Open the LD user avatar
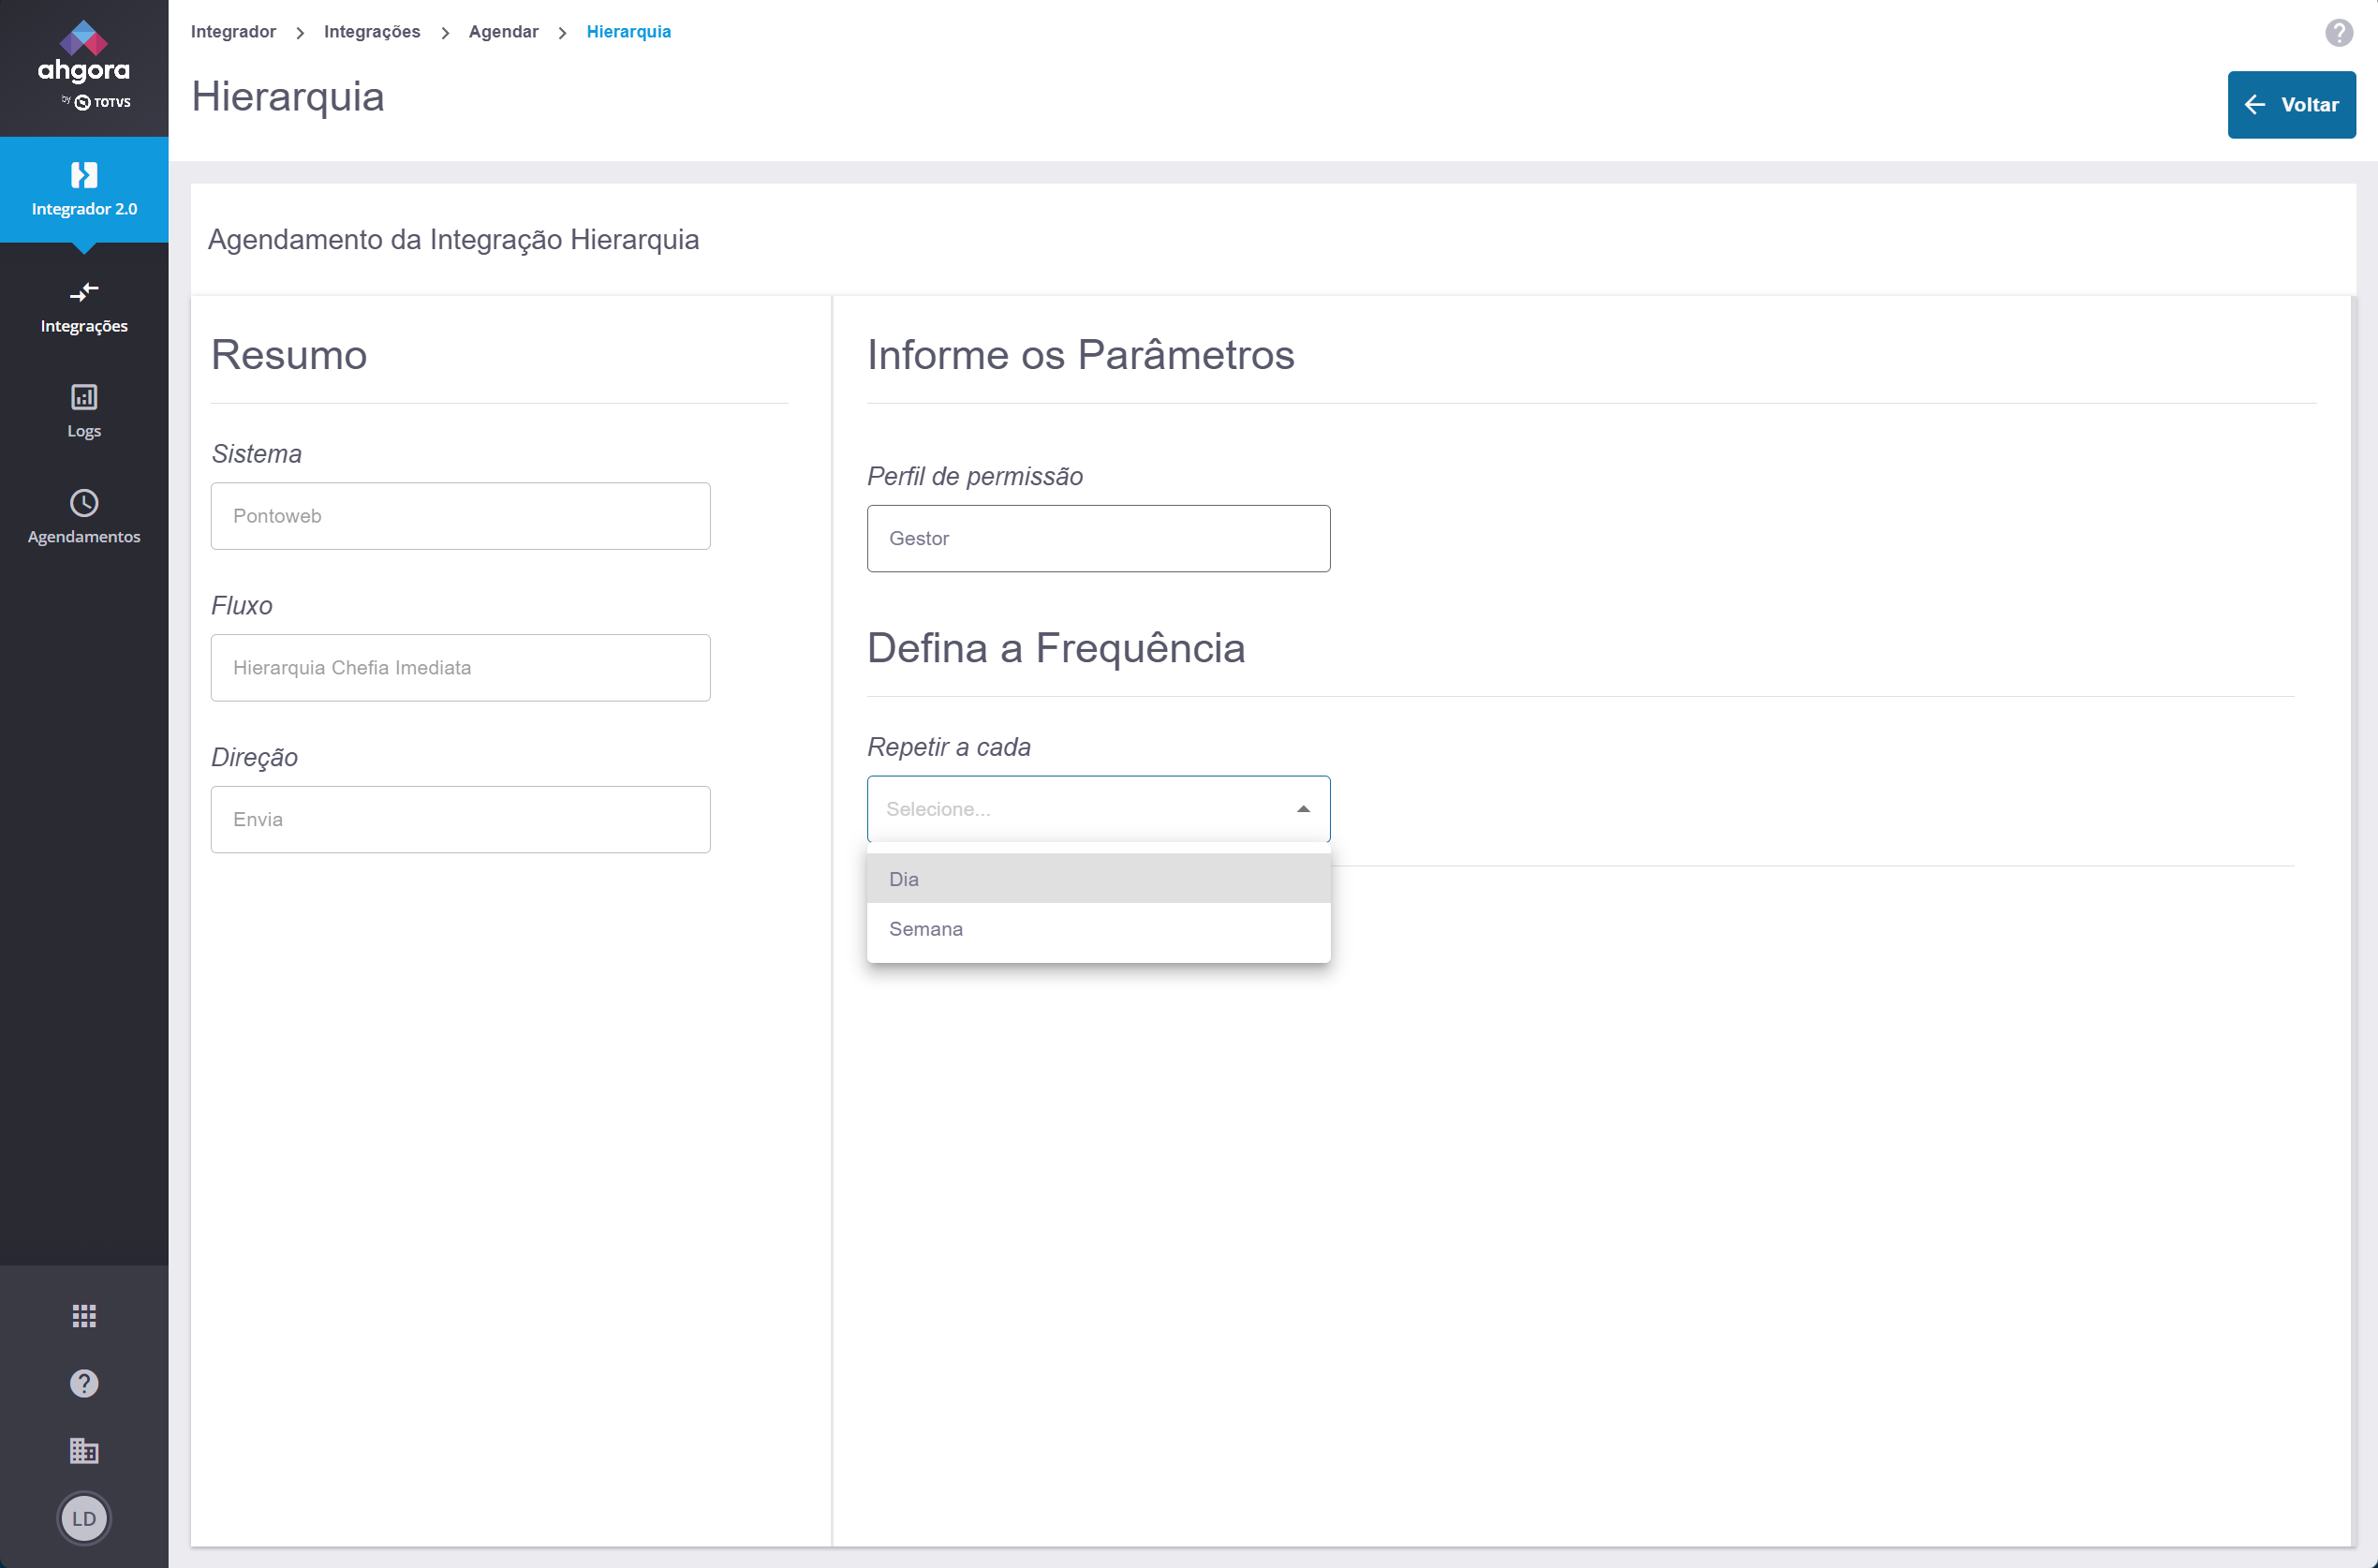 (84, 1518)
